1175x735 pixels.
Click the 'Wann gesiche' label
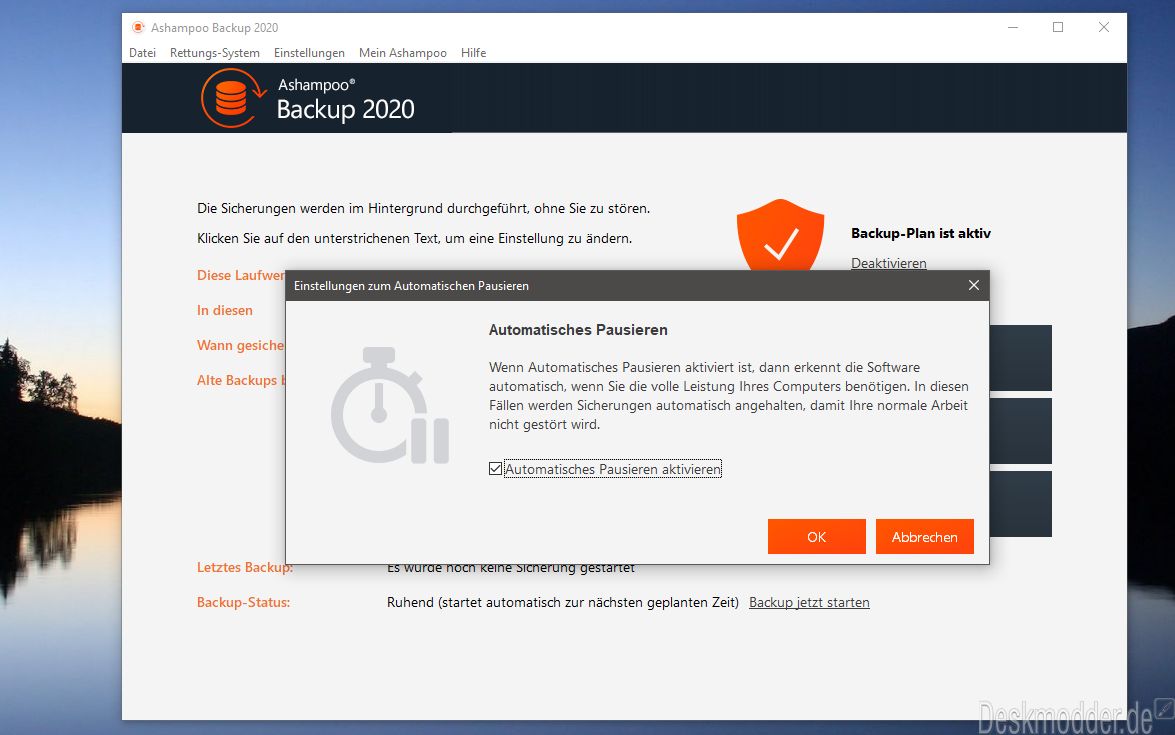[x=241, y=345]
